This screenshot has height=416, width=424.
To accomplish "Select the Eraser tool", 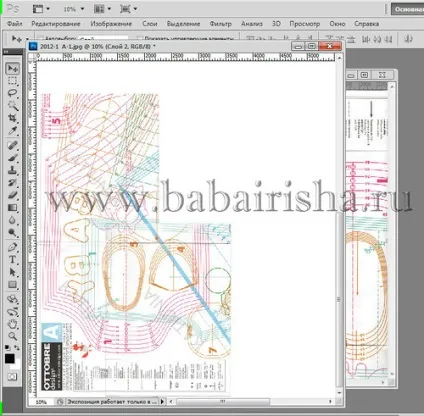I will click(13, 195).
